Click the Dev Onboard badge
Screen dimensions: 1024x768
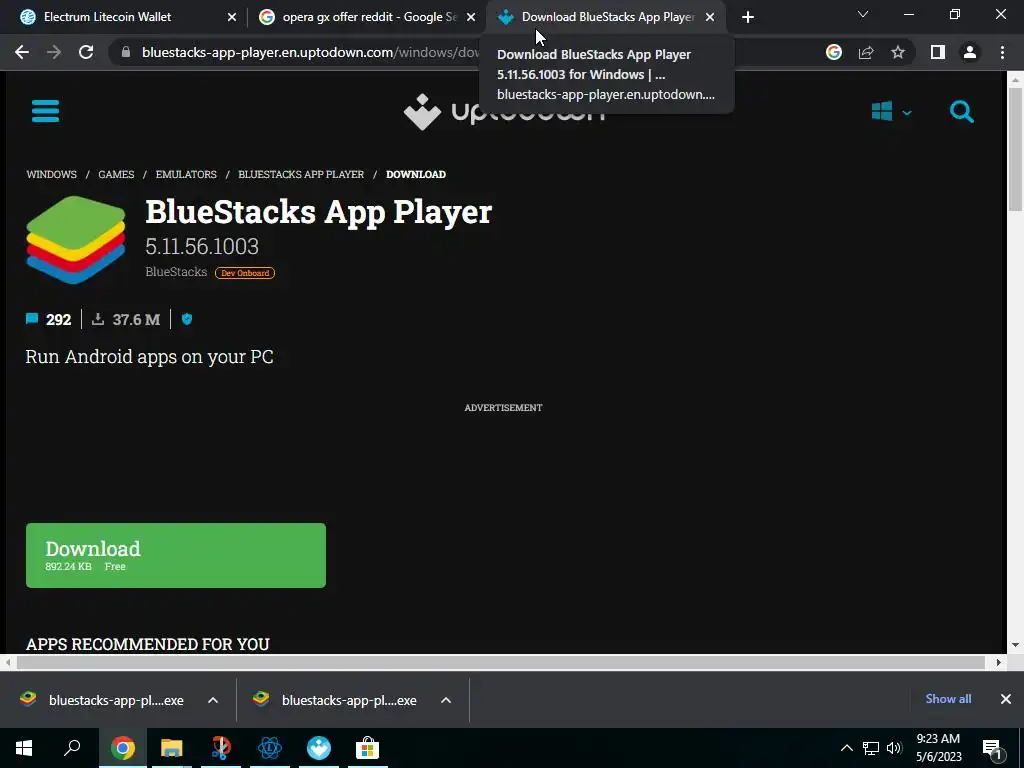245,273
